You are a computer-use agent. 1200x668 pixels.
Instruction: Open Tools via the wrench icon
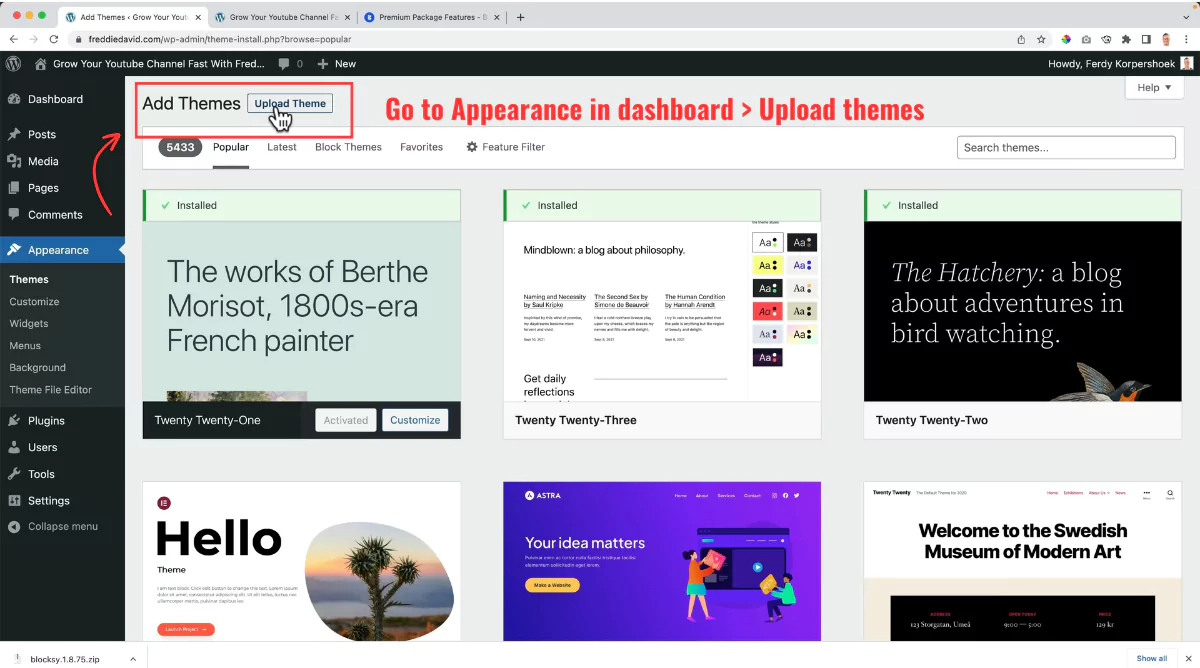[17, 474]
